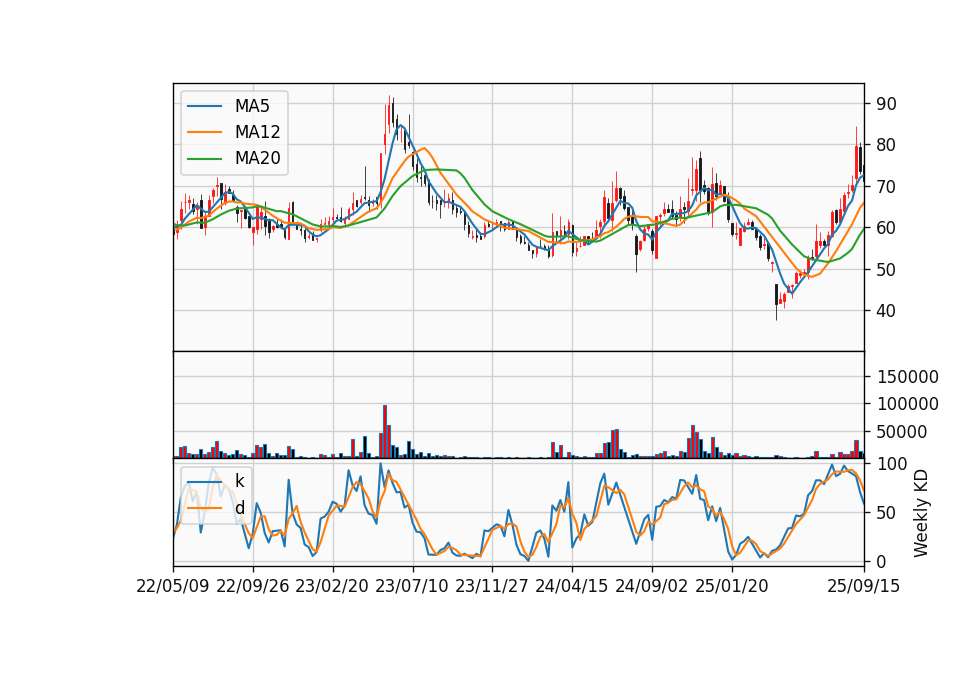Click the 22/05/09 date label on the x-axis
Image resolution: width=960 pixels, height=690 pixels.
tap(173, 586)
